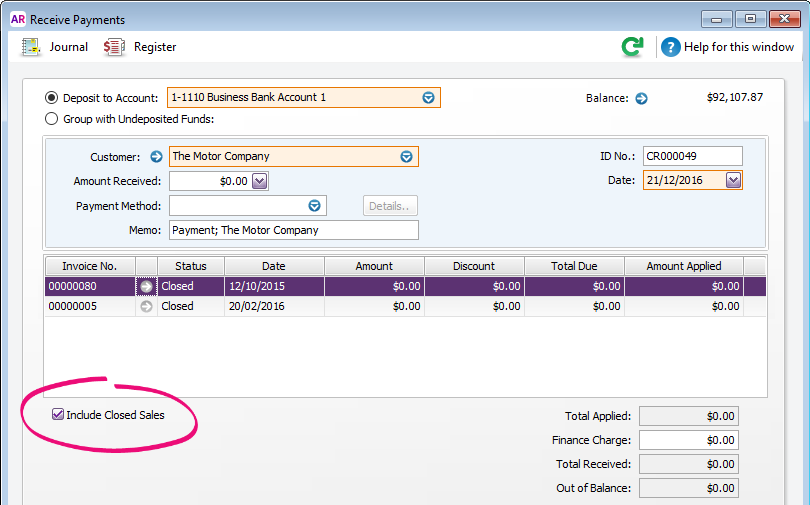Screen dimensions: 810x505
Task: Select Group with Undeposited Funds option
Action: click(x=52, y=119)
